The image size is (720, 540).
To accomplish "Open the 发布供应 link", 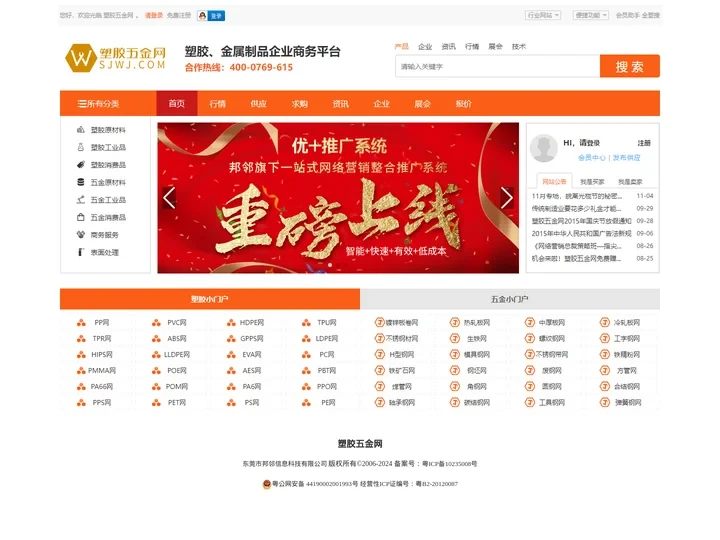I will pos(626,158).
